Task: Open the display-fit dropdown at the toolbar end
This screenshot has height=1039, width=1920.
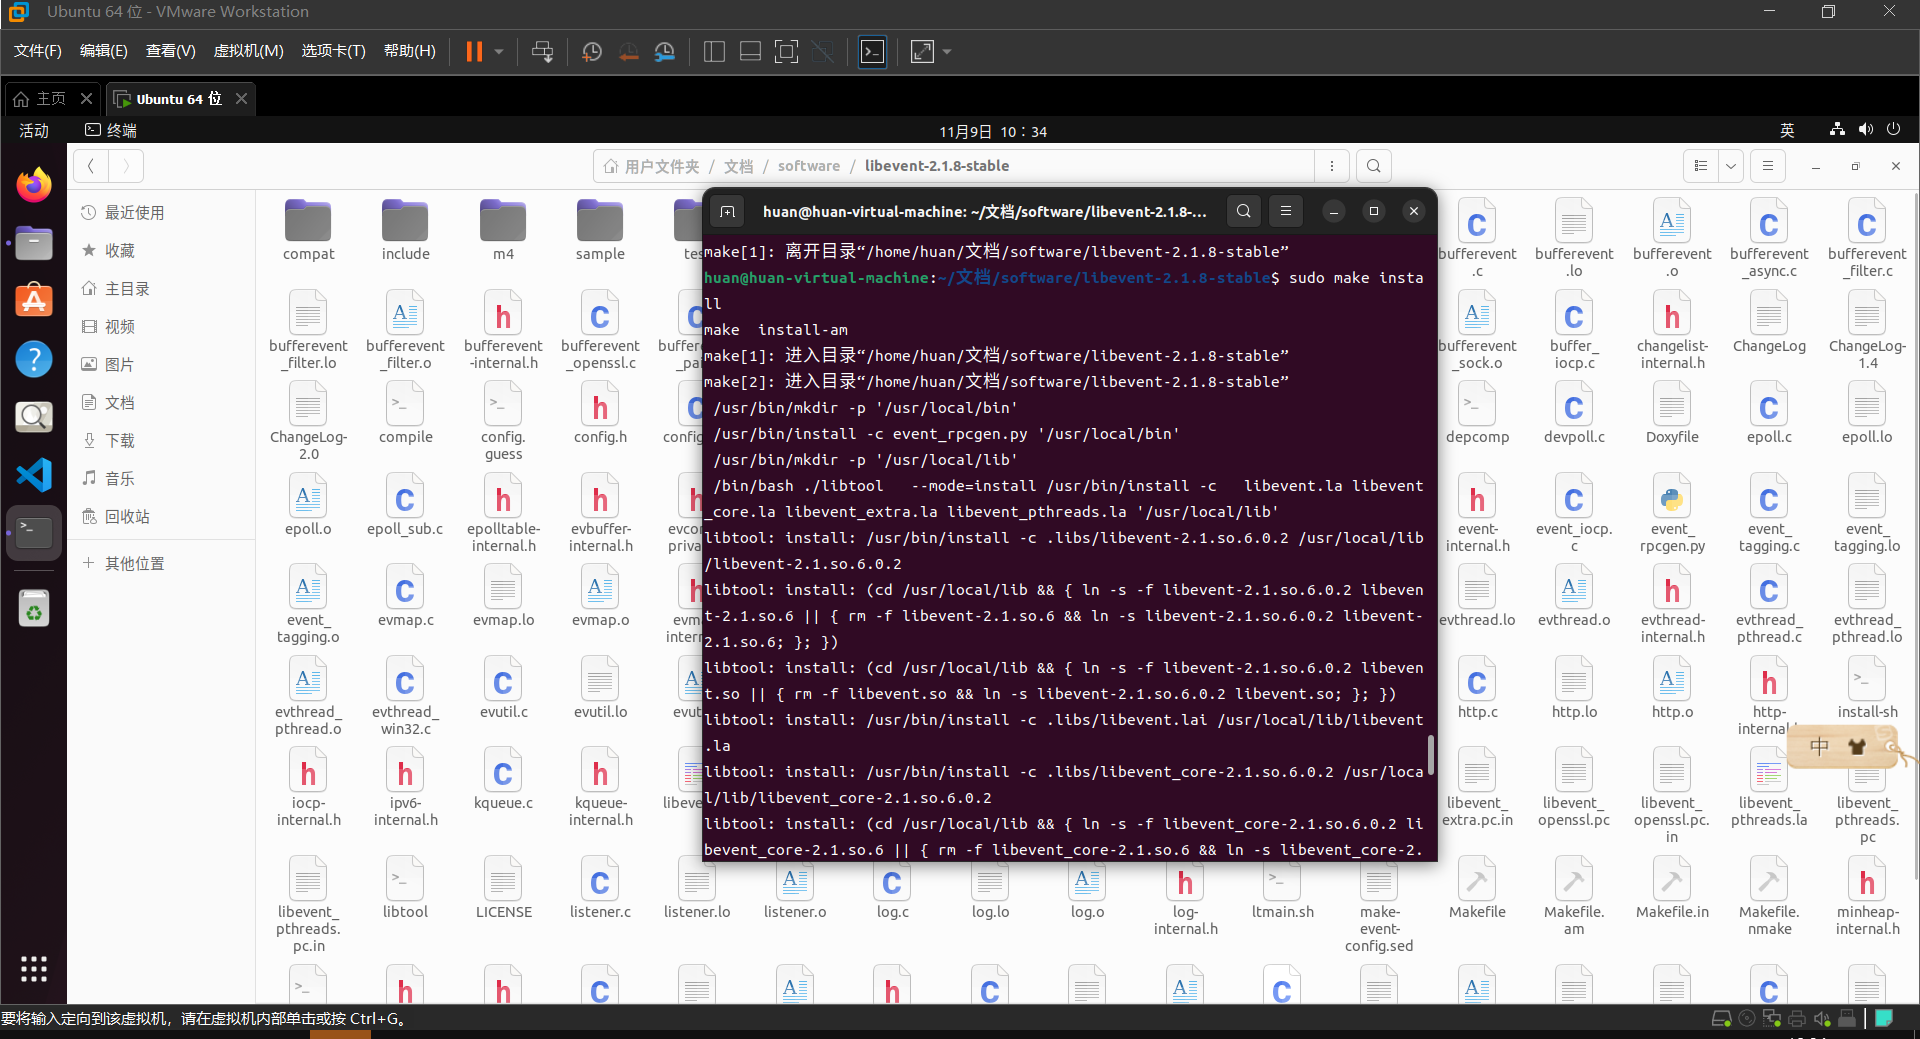Action: [x=944, y=51]
